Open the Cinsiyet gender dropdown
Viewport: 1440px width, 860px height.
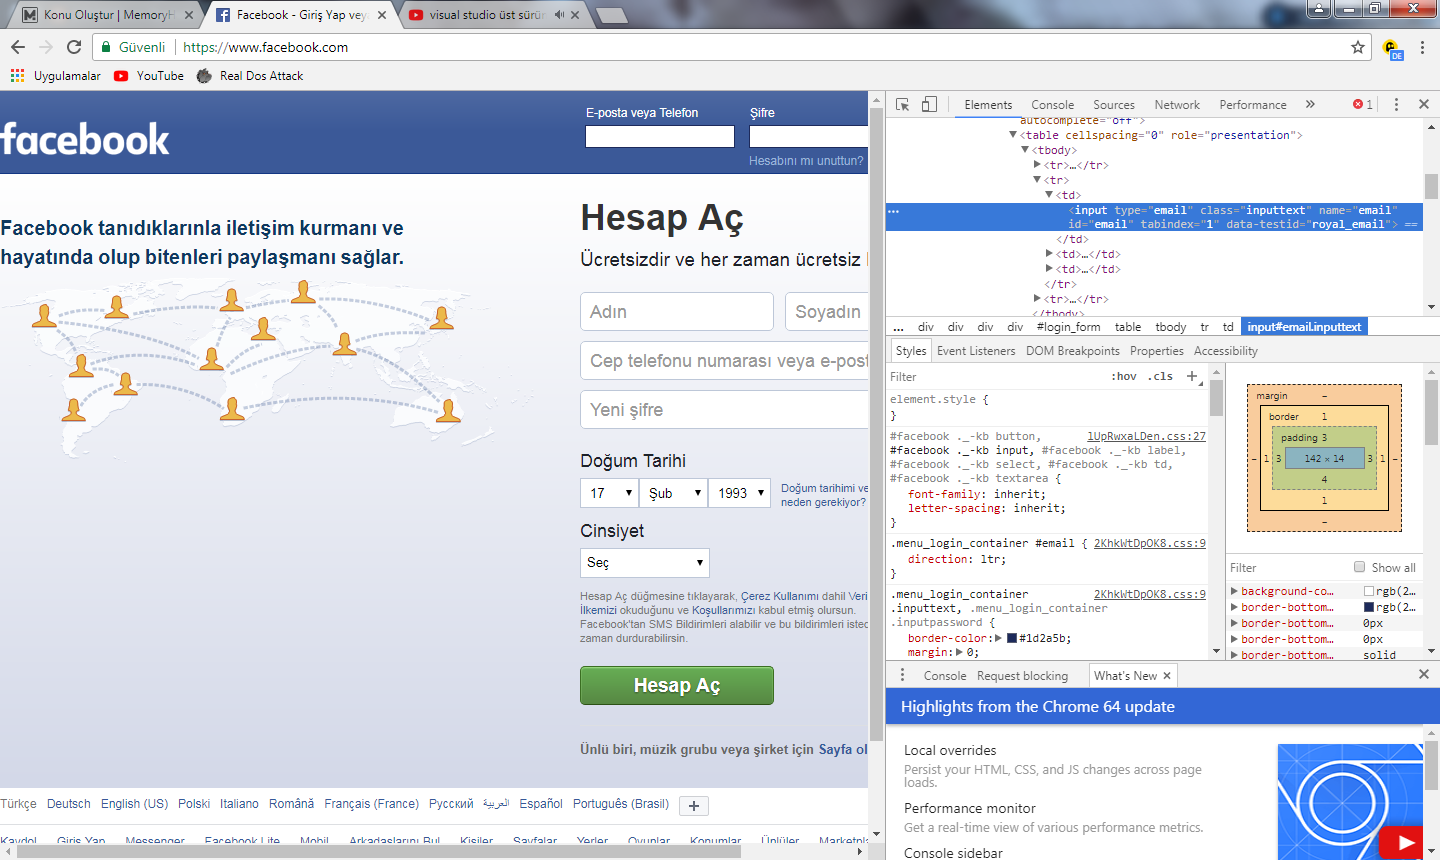click(645, 562)
